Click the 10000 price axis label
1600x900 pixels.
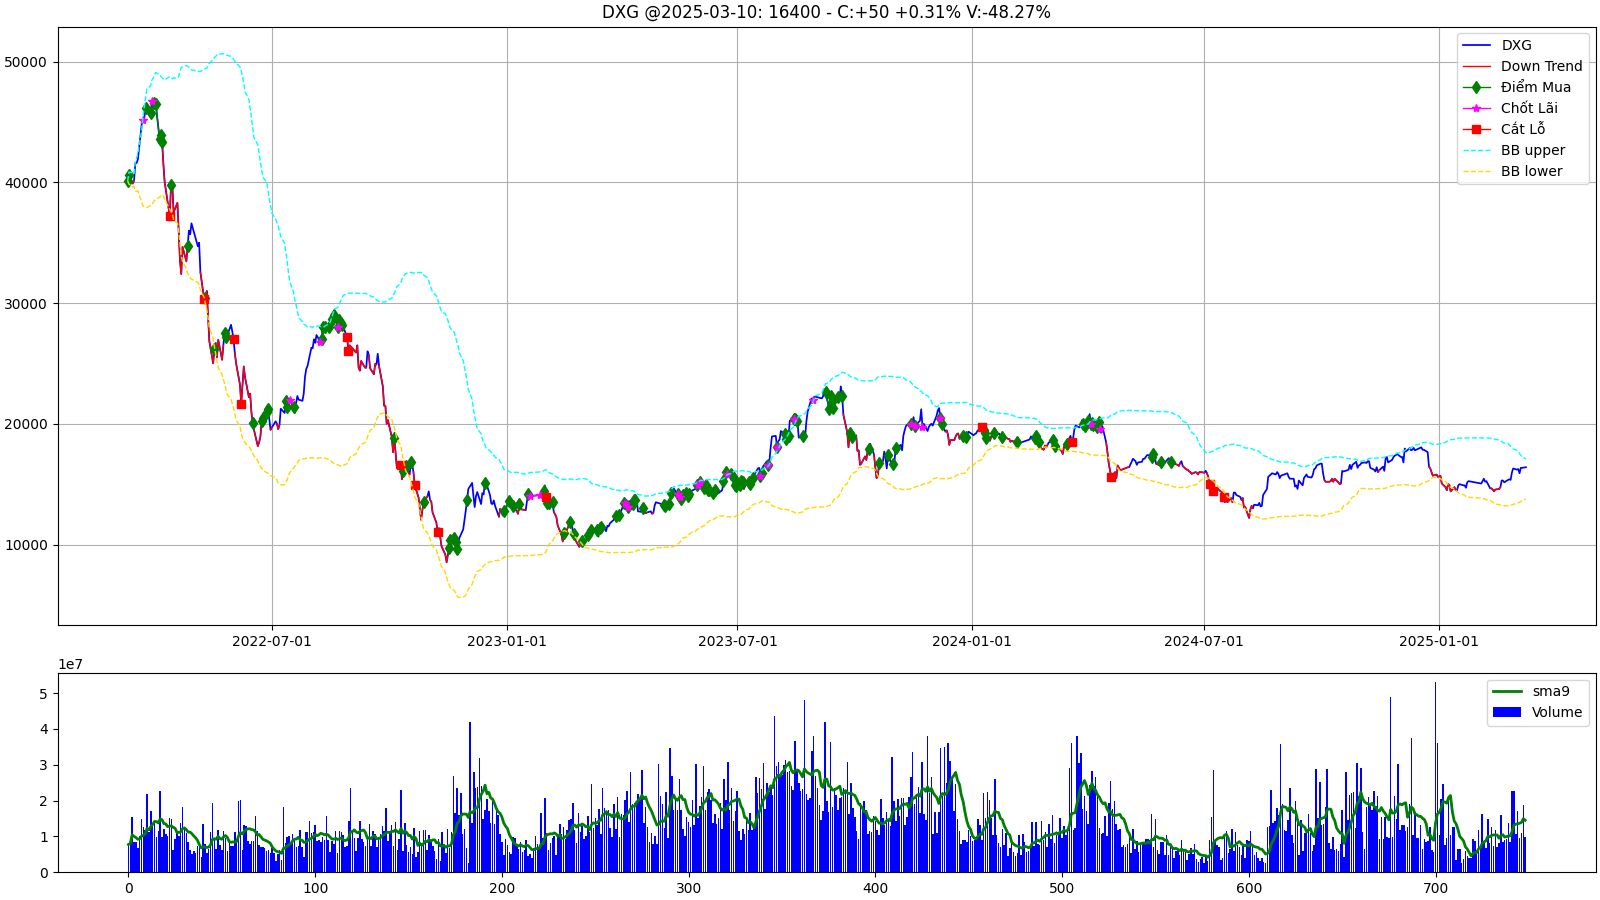coord(26,545)
